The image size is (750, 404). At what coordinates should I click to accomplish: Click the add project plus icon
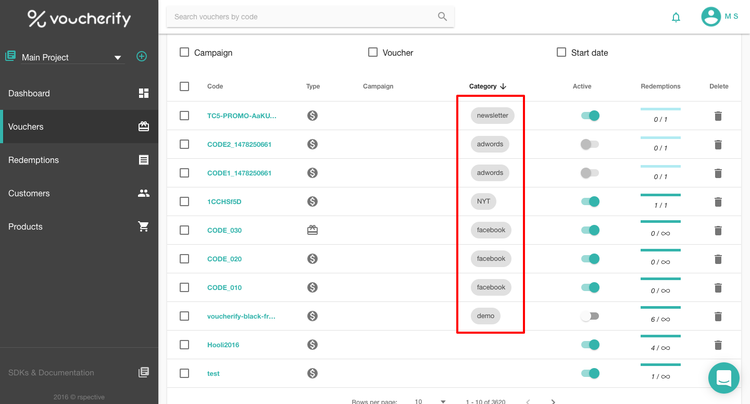[x=141, y=57]
